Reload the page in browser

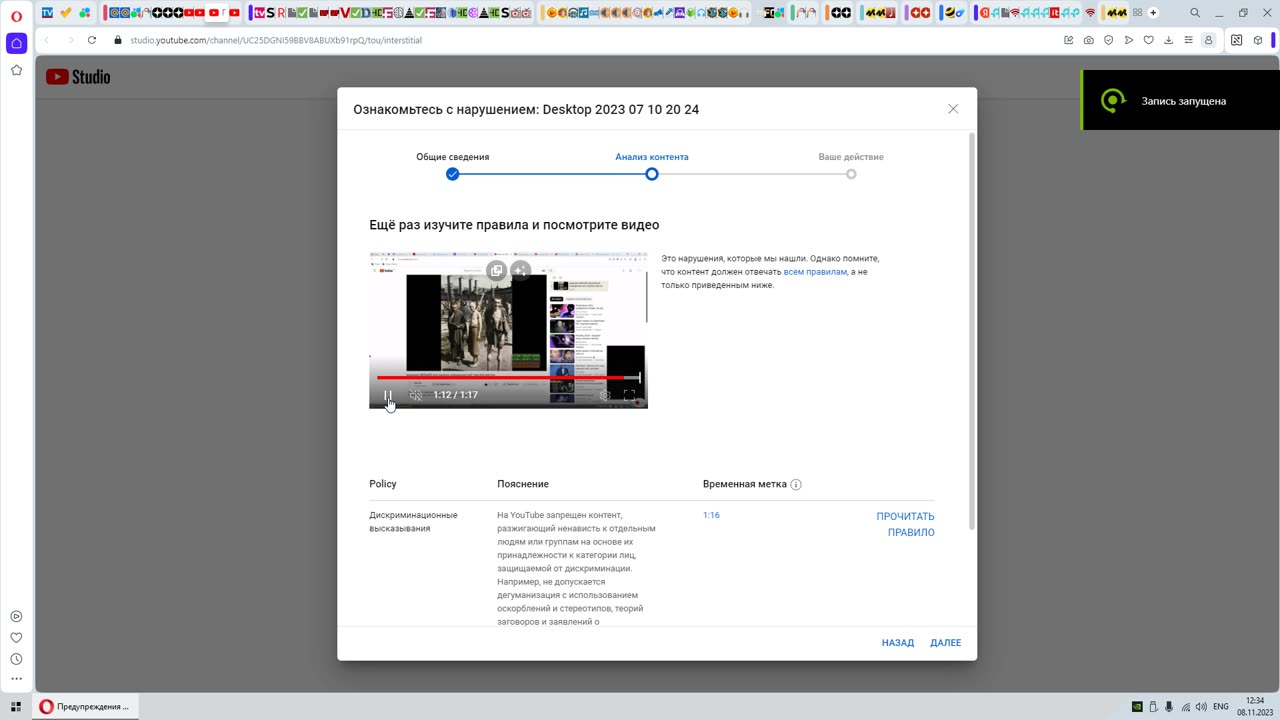coord(92,40)
